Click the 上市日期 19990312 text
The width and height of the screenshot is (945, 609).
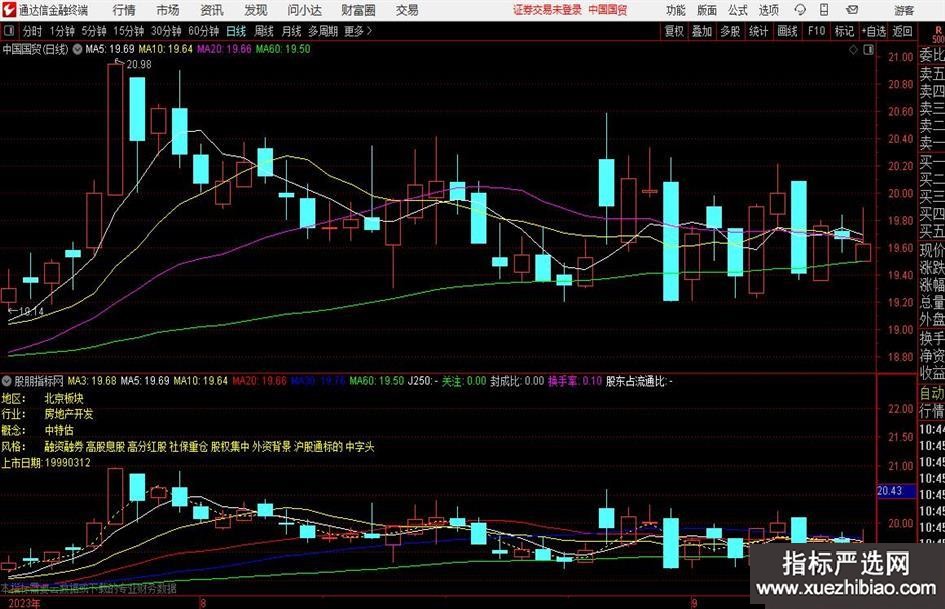click(x=46, y=463)
